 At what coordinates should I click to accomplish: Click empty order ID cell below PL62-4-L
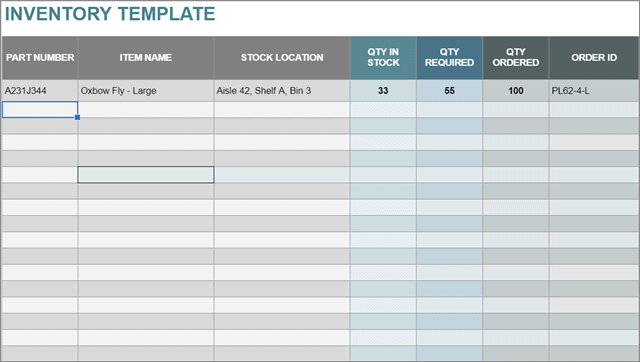594,110
